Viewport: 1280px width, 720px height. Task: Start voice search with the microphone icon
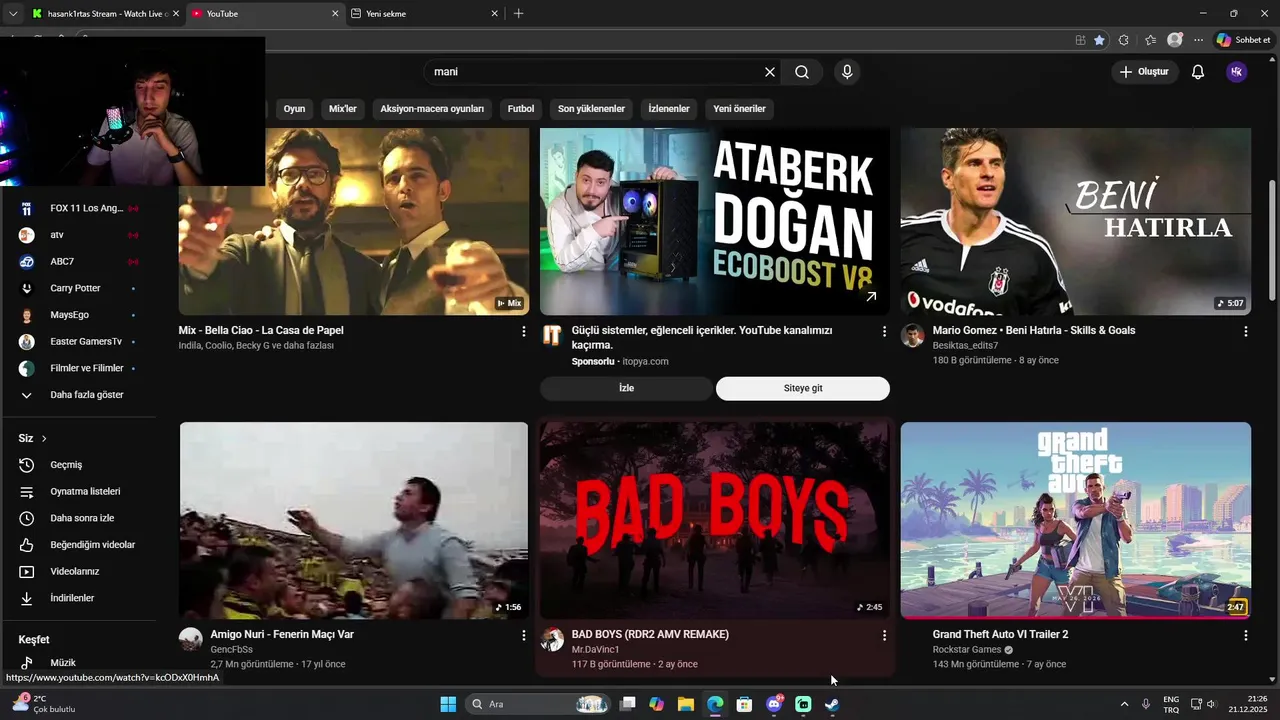pos(847,72)
